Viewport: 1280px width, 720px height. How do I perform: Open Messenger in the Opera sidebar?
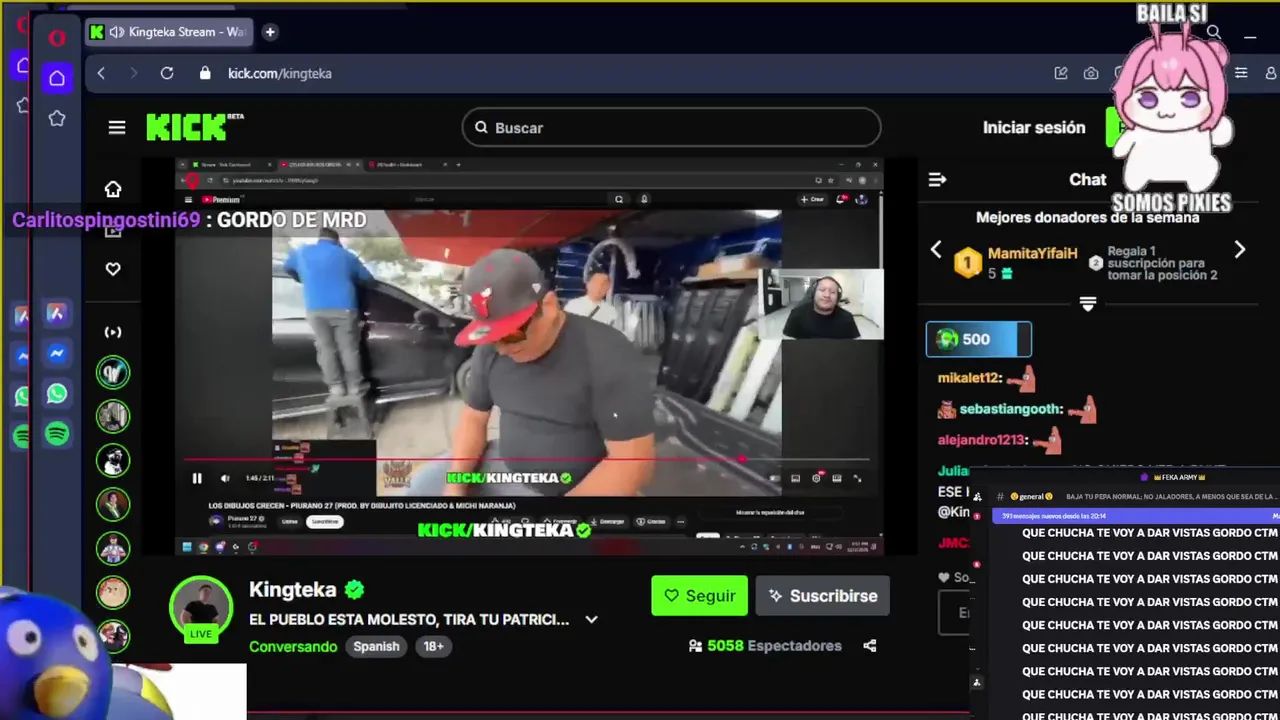click(x=57, y=354)
